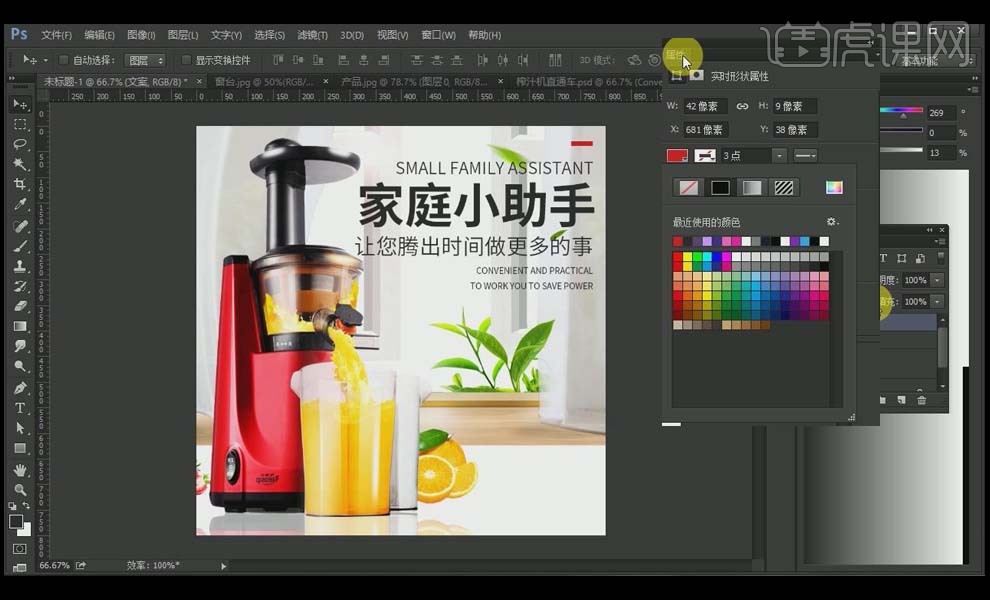Click the width field showing 42 像素

pos(705,106)
